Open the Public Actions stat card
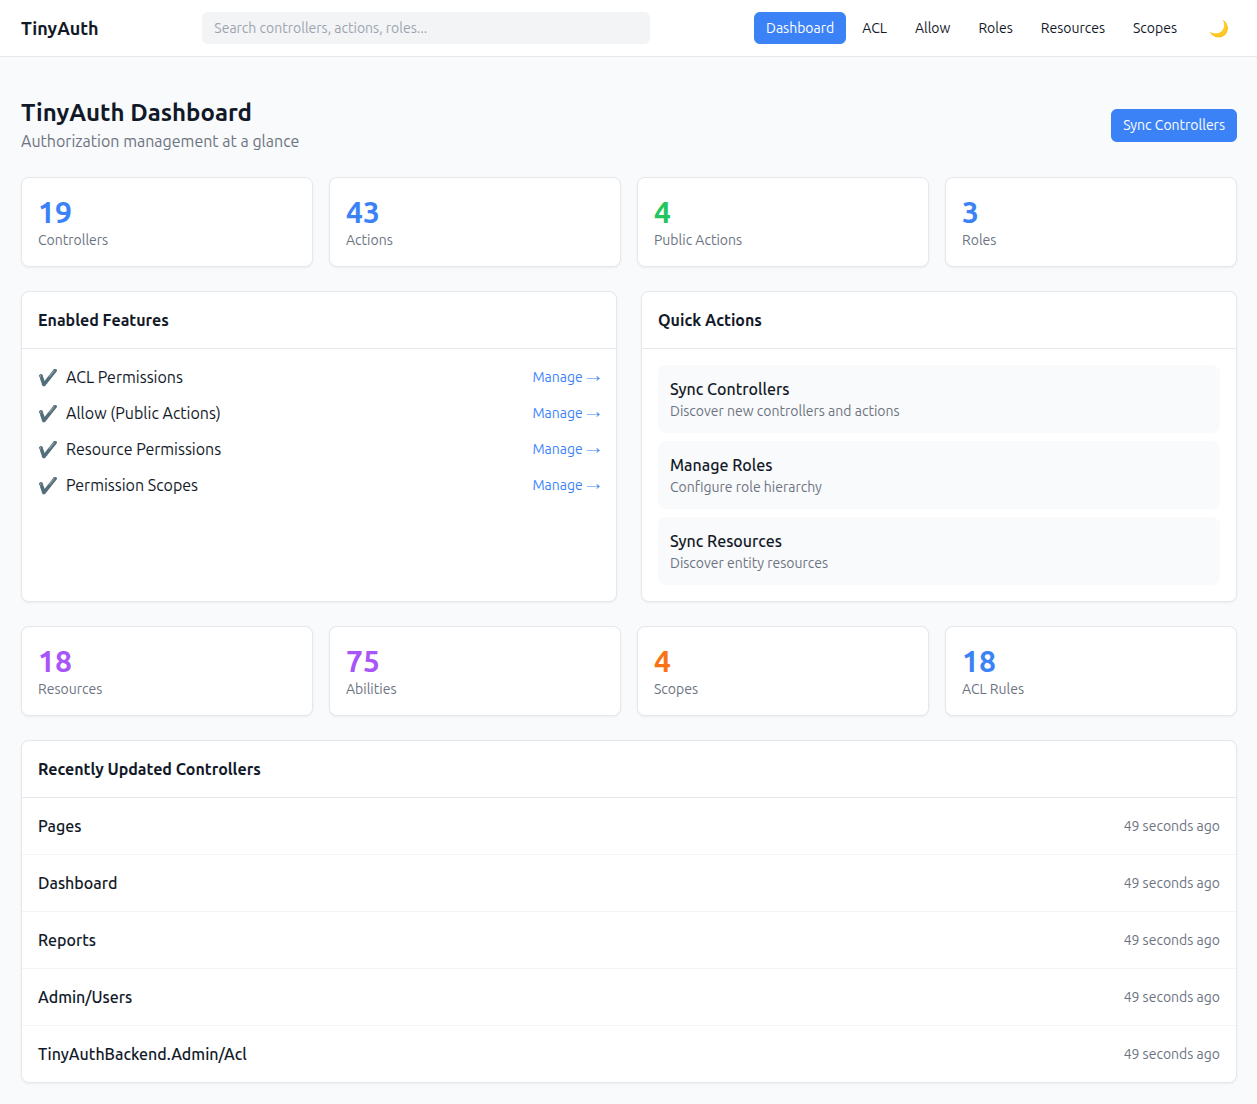Screen dimensions: 1257x1104 783,222
